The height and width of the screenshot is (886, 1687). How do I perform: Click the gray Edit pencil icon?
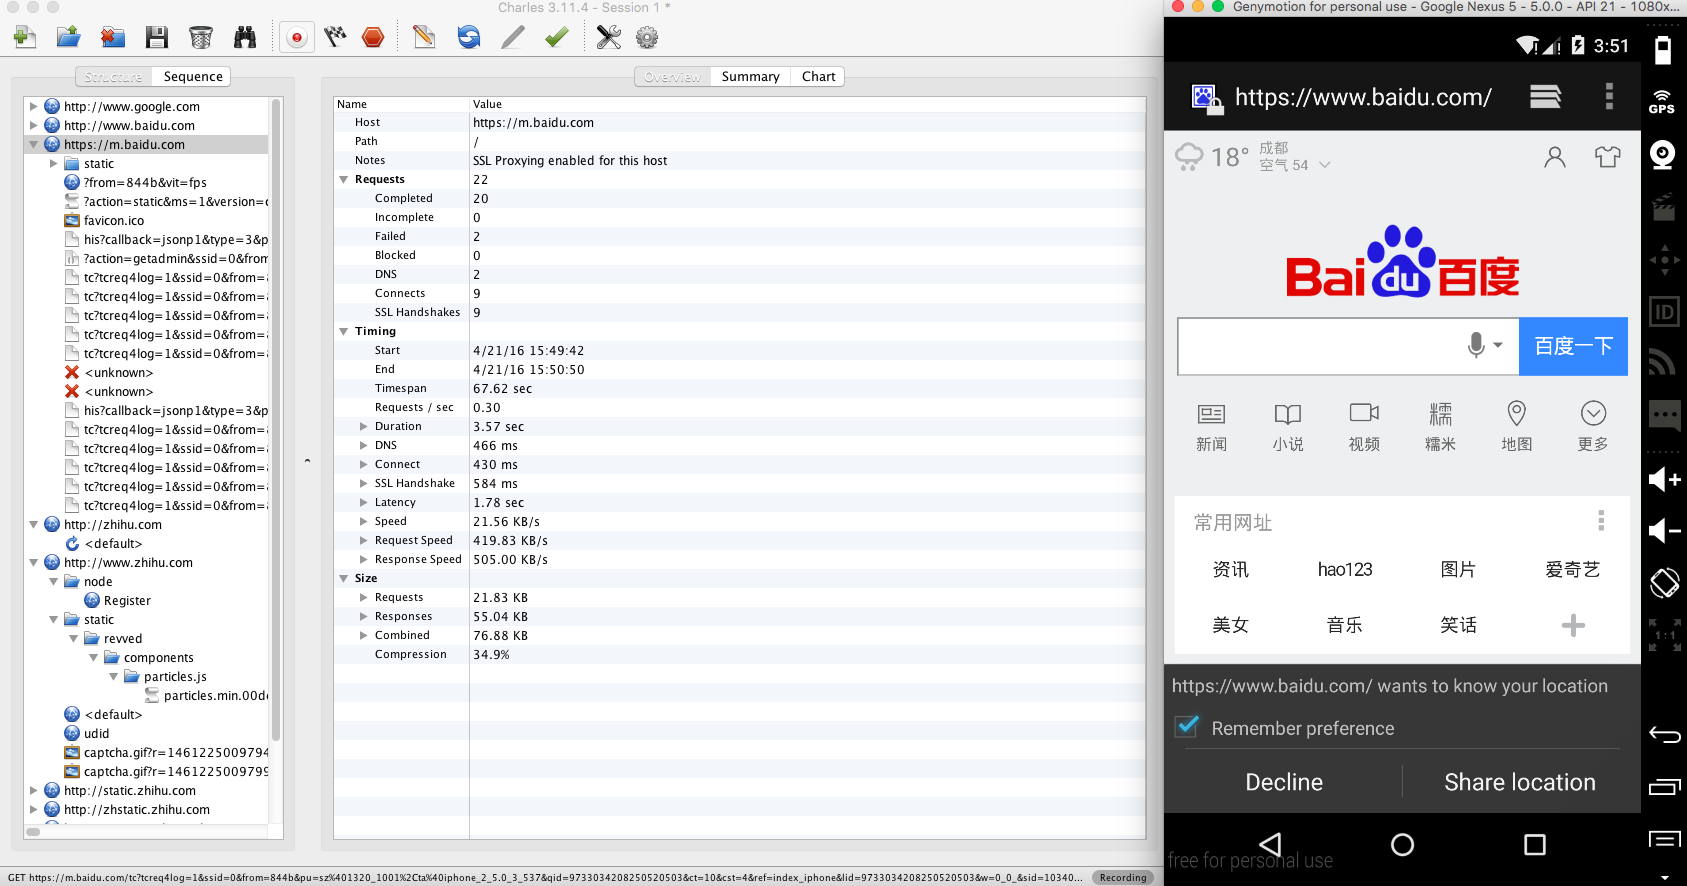[x=512, y=38]
